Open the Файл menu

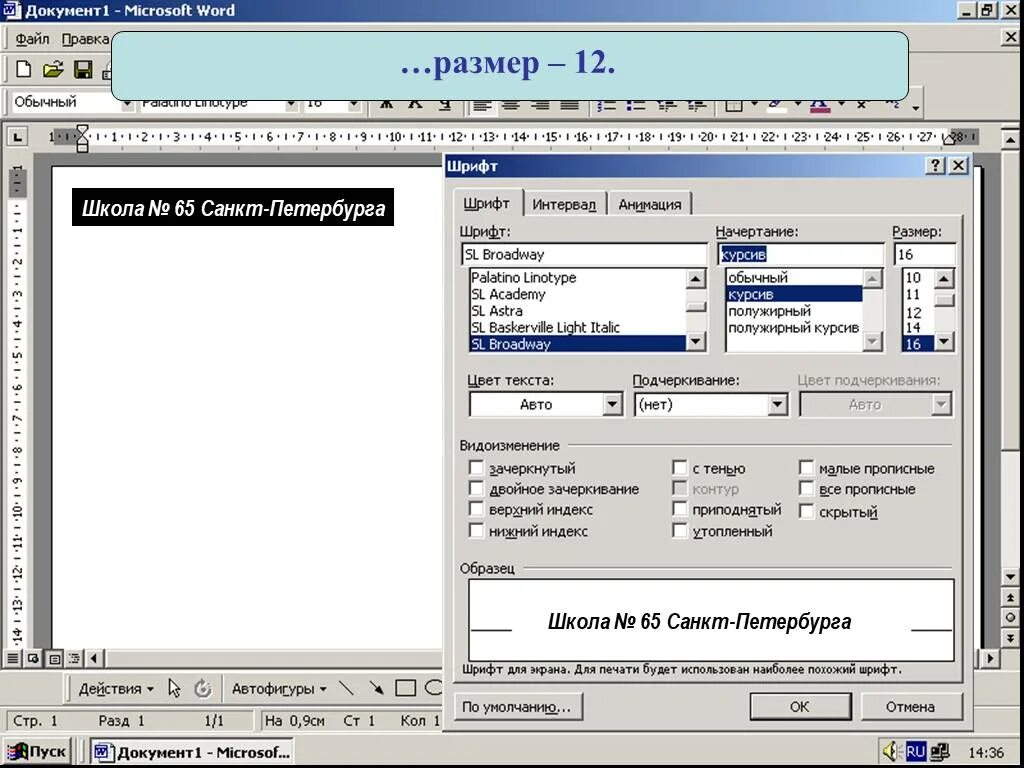(32, 39)
